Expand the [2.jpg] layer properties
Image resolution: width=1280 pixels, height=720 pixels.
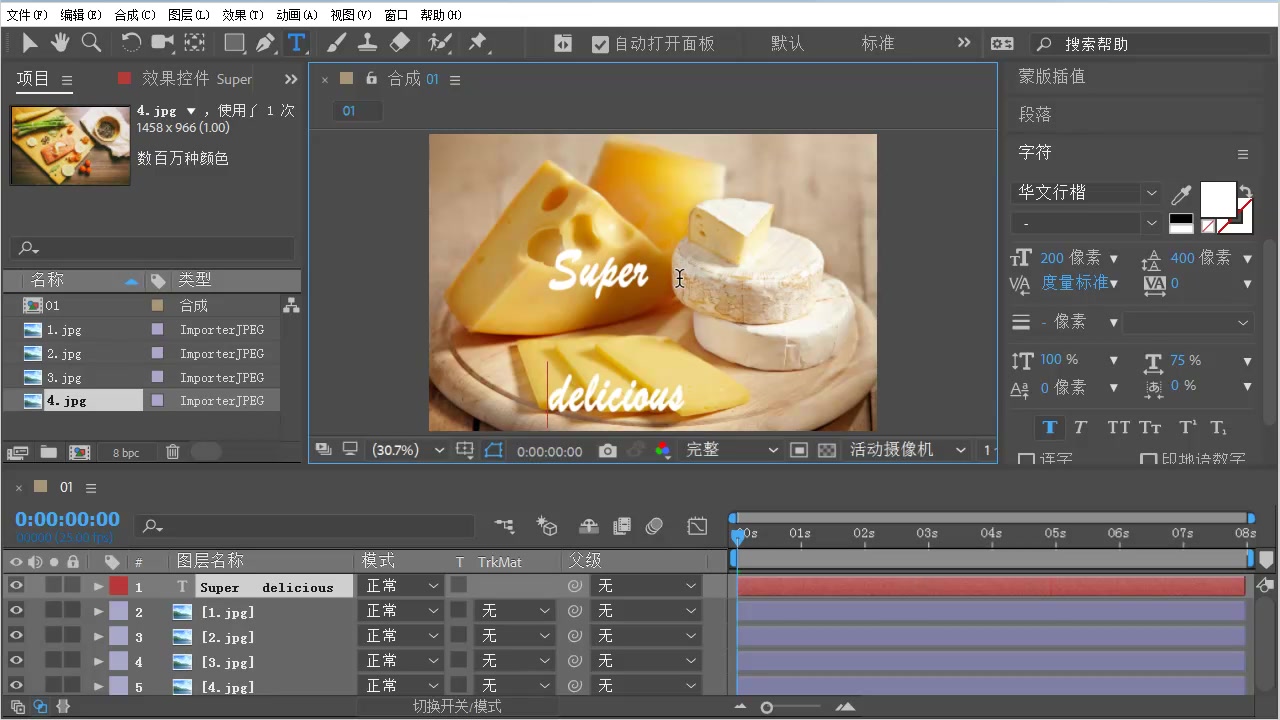tap(98, 637)
